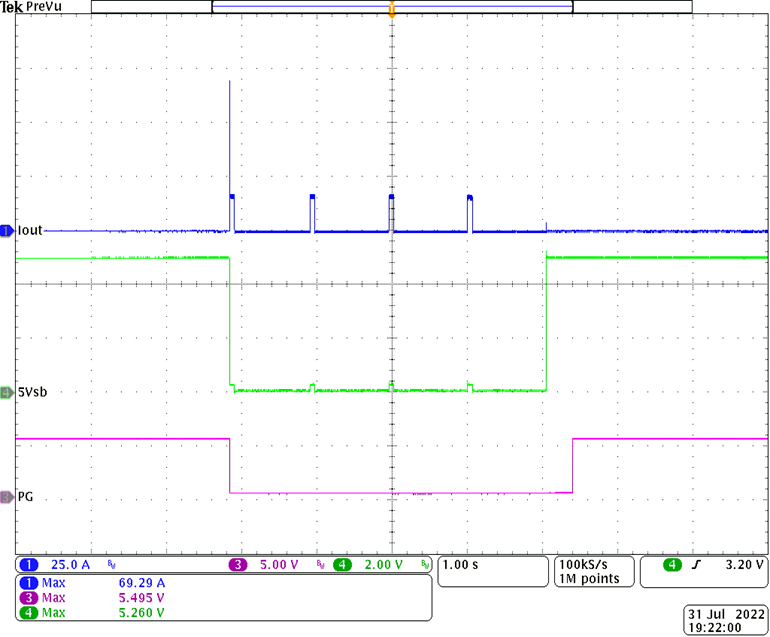Click the 1.00 s timebase readout

pos(460,565)
